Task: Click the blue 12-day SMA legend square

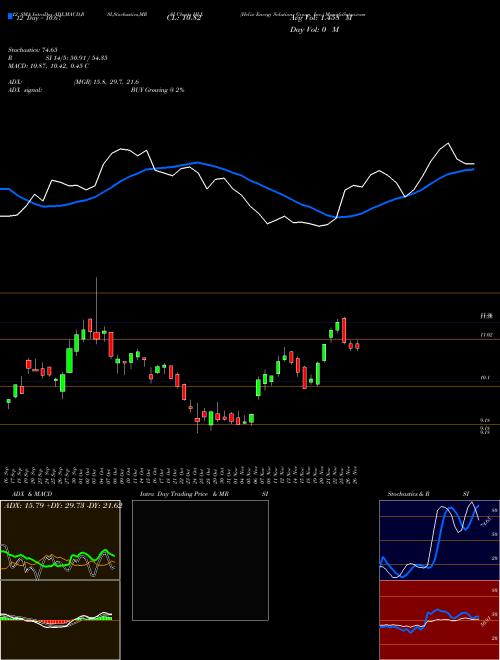Action: pos(11,16)
